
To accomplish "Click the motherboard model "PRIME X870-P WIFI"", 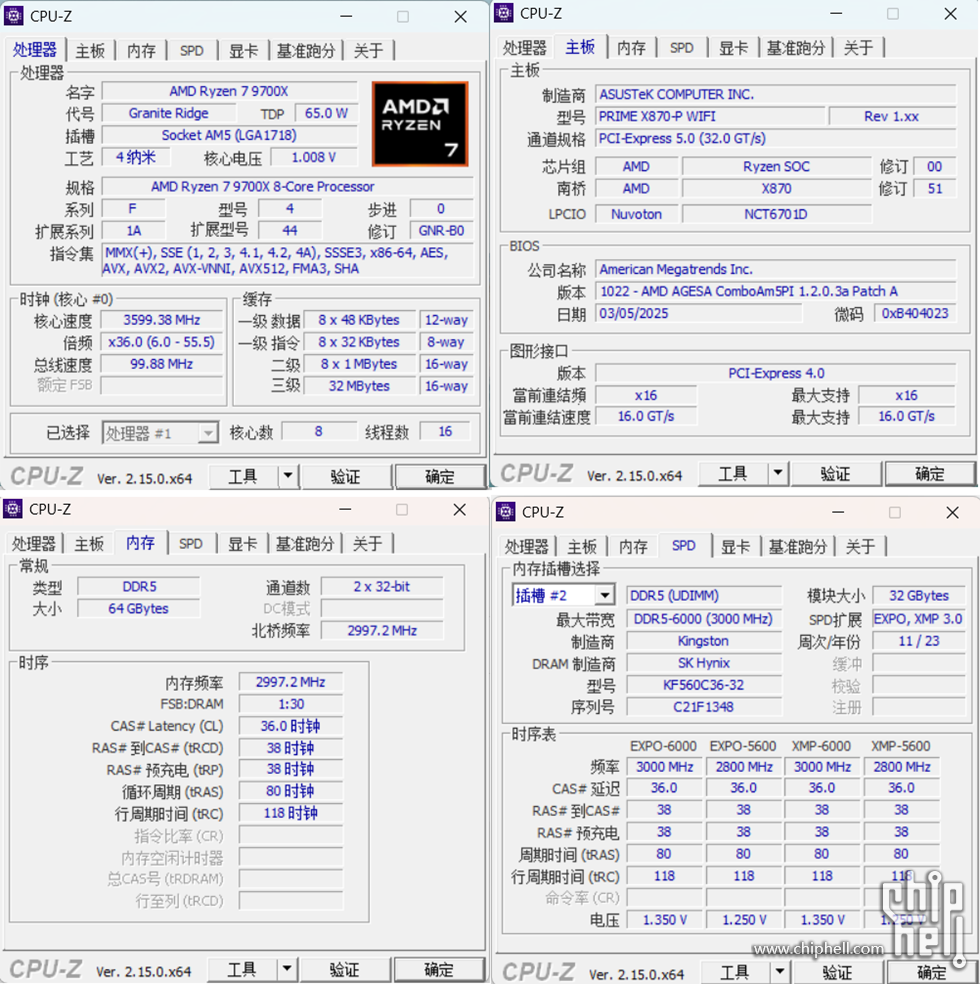I will click(x=710, y=116).
